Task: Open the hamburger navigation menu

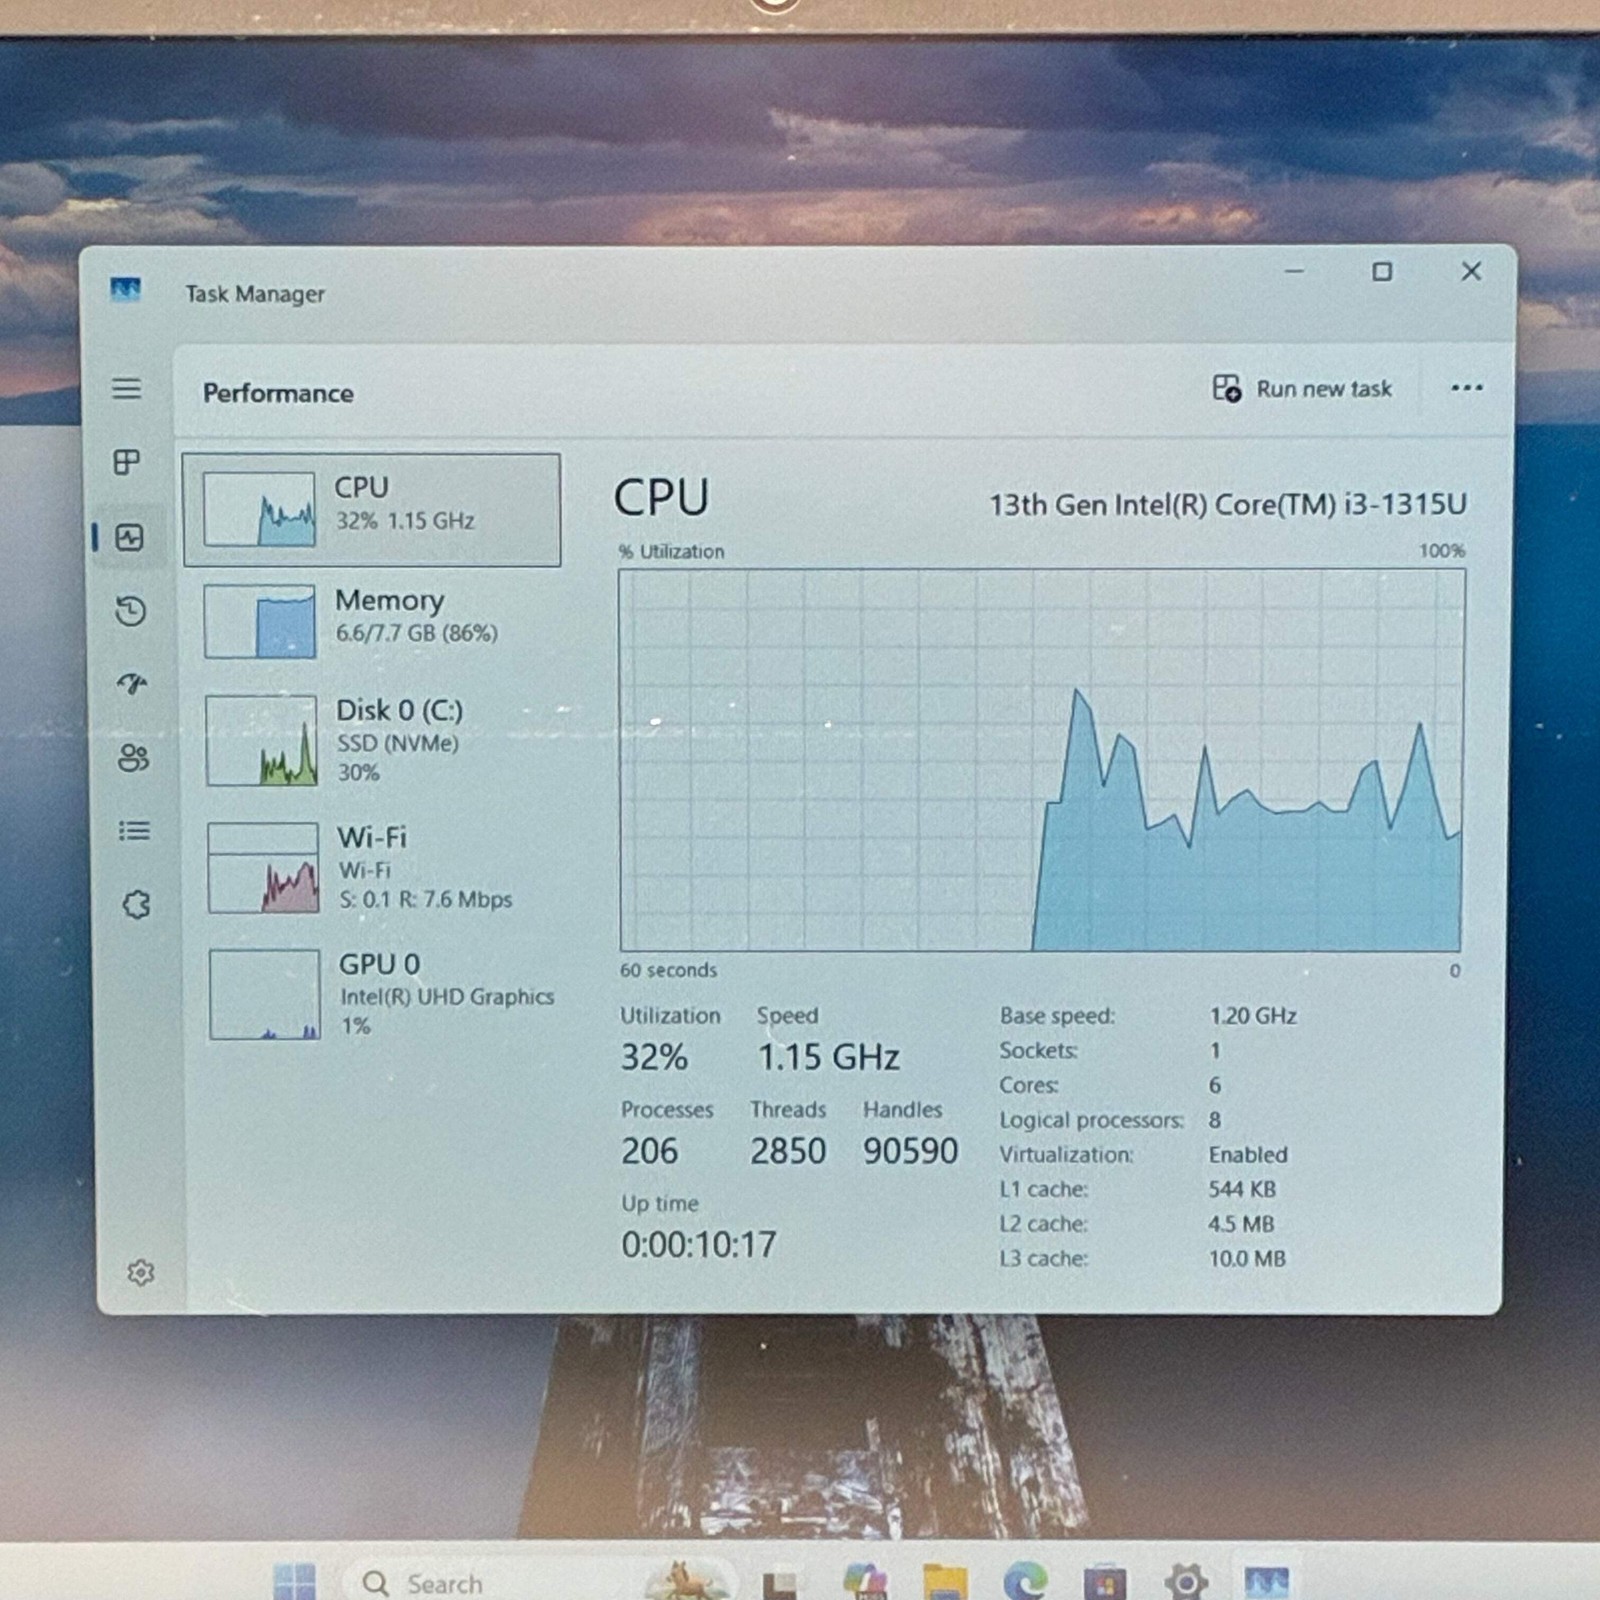Action: click(x=126, y=388)
